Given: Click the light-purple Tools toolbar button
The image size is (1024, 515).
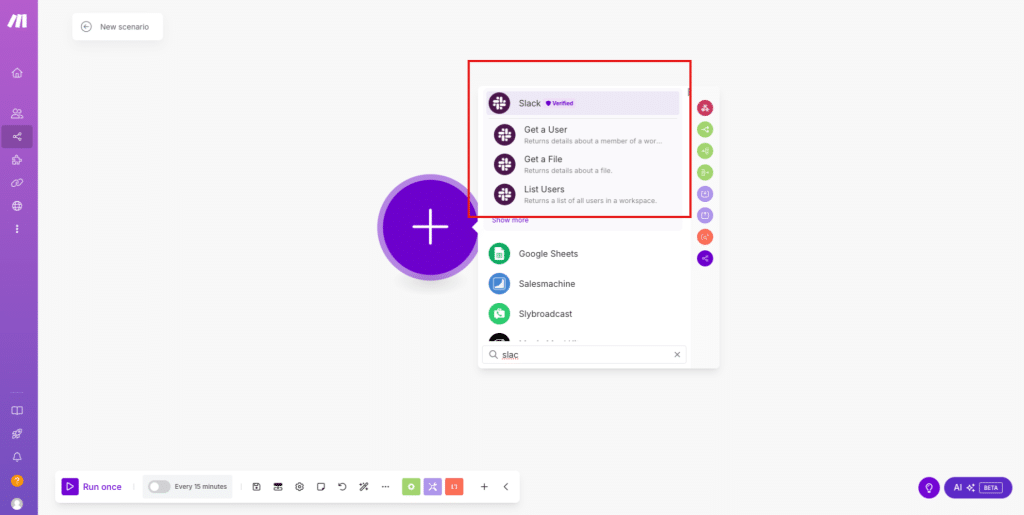Looking at the screenshot, I should point(433,486).
